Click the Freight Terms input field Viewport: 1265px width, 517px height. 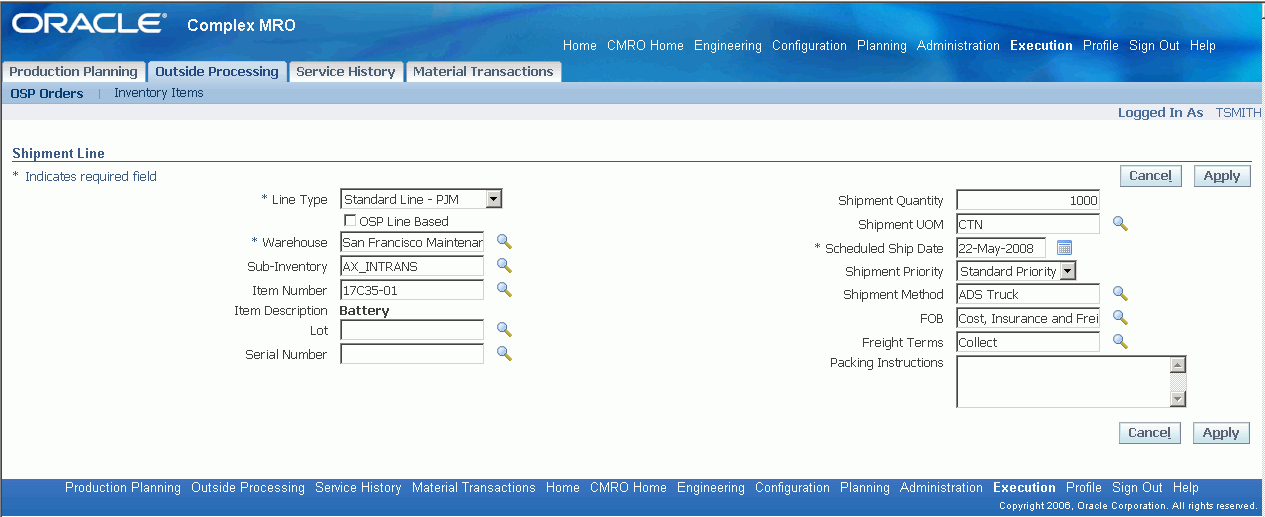click(x=1028, y=342)
